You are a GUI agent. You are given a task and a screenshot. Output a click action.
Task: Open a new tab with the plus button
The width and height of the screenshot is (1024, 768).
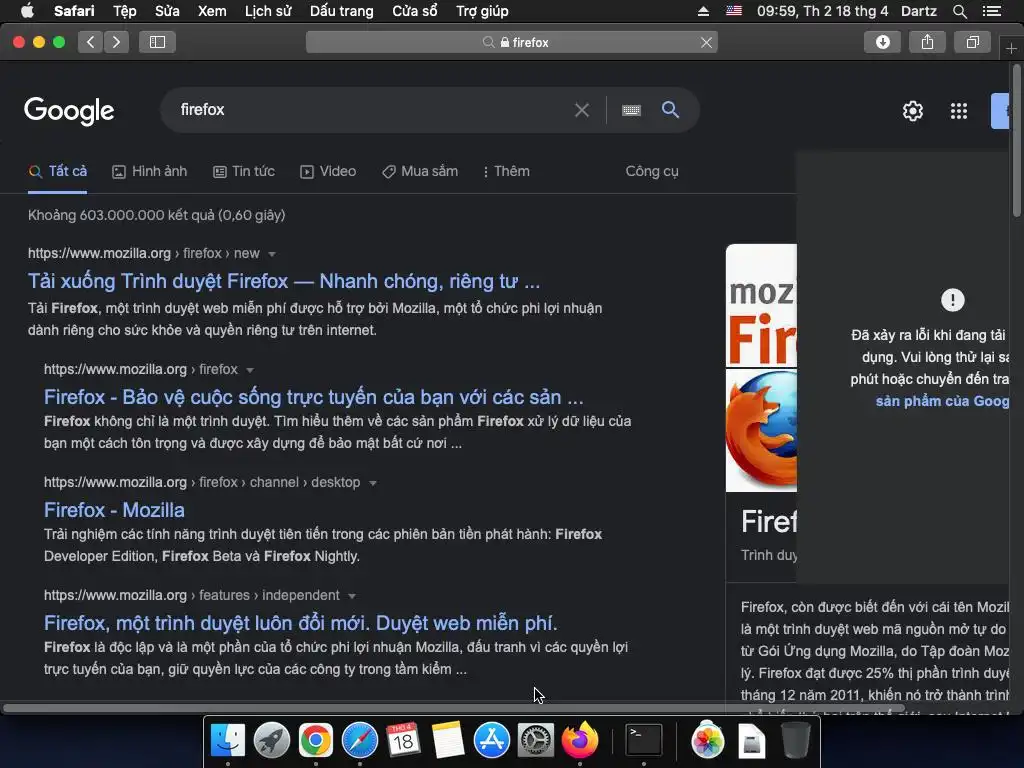click(1011, 49)
